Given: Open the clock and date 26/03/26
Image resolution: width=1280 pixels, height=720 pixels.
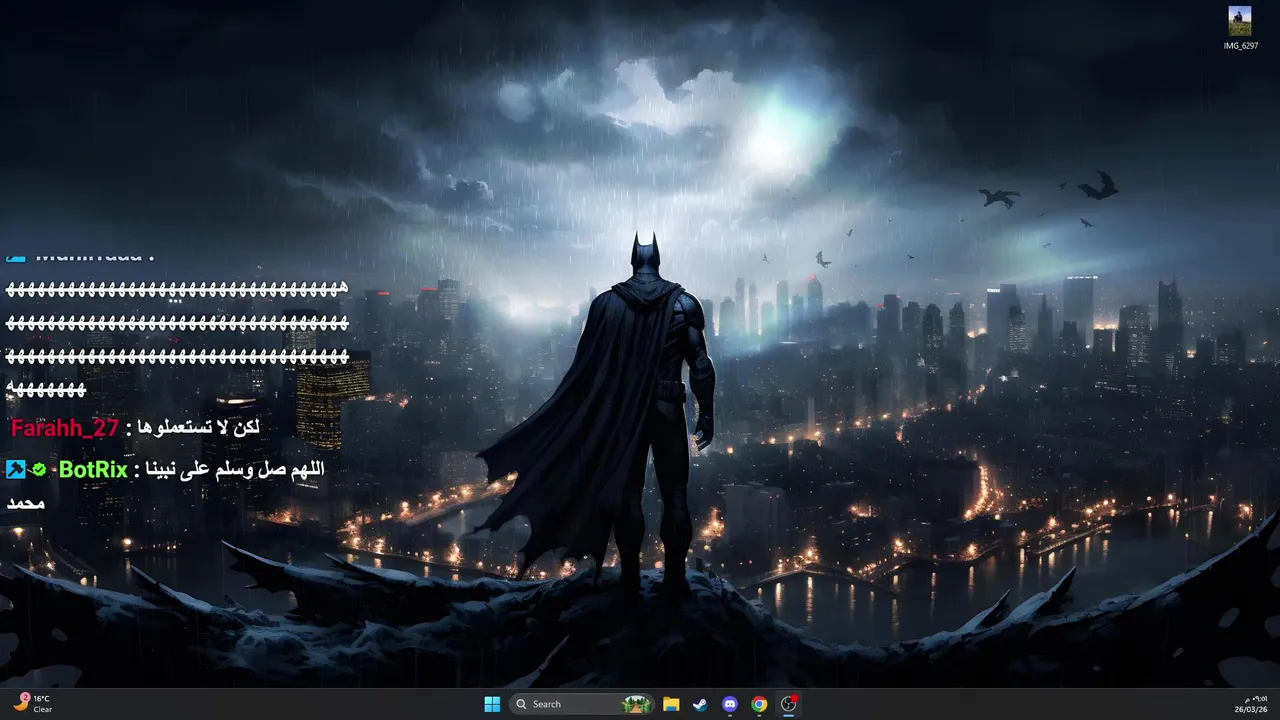Looking at the screenshot, I should [1250, 704].
